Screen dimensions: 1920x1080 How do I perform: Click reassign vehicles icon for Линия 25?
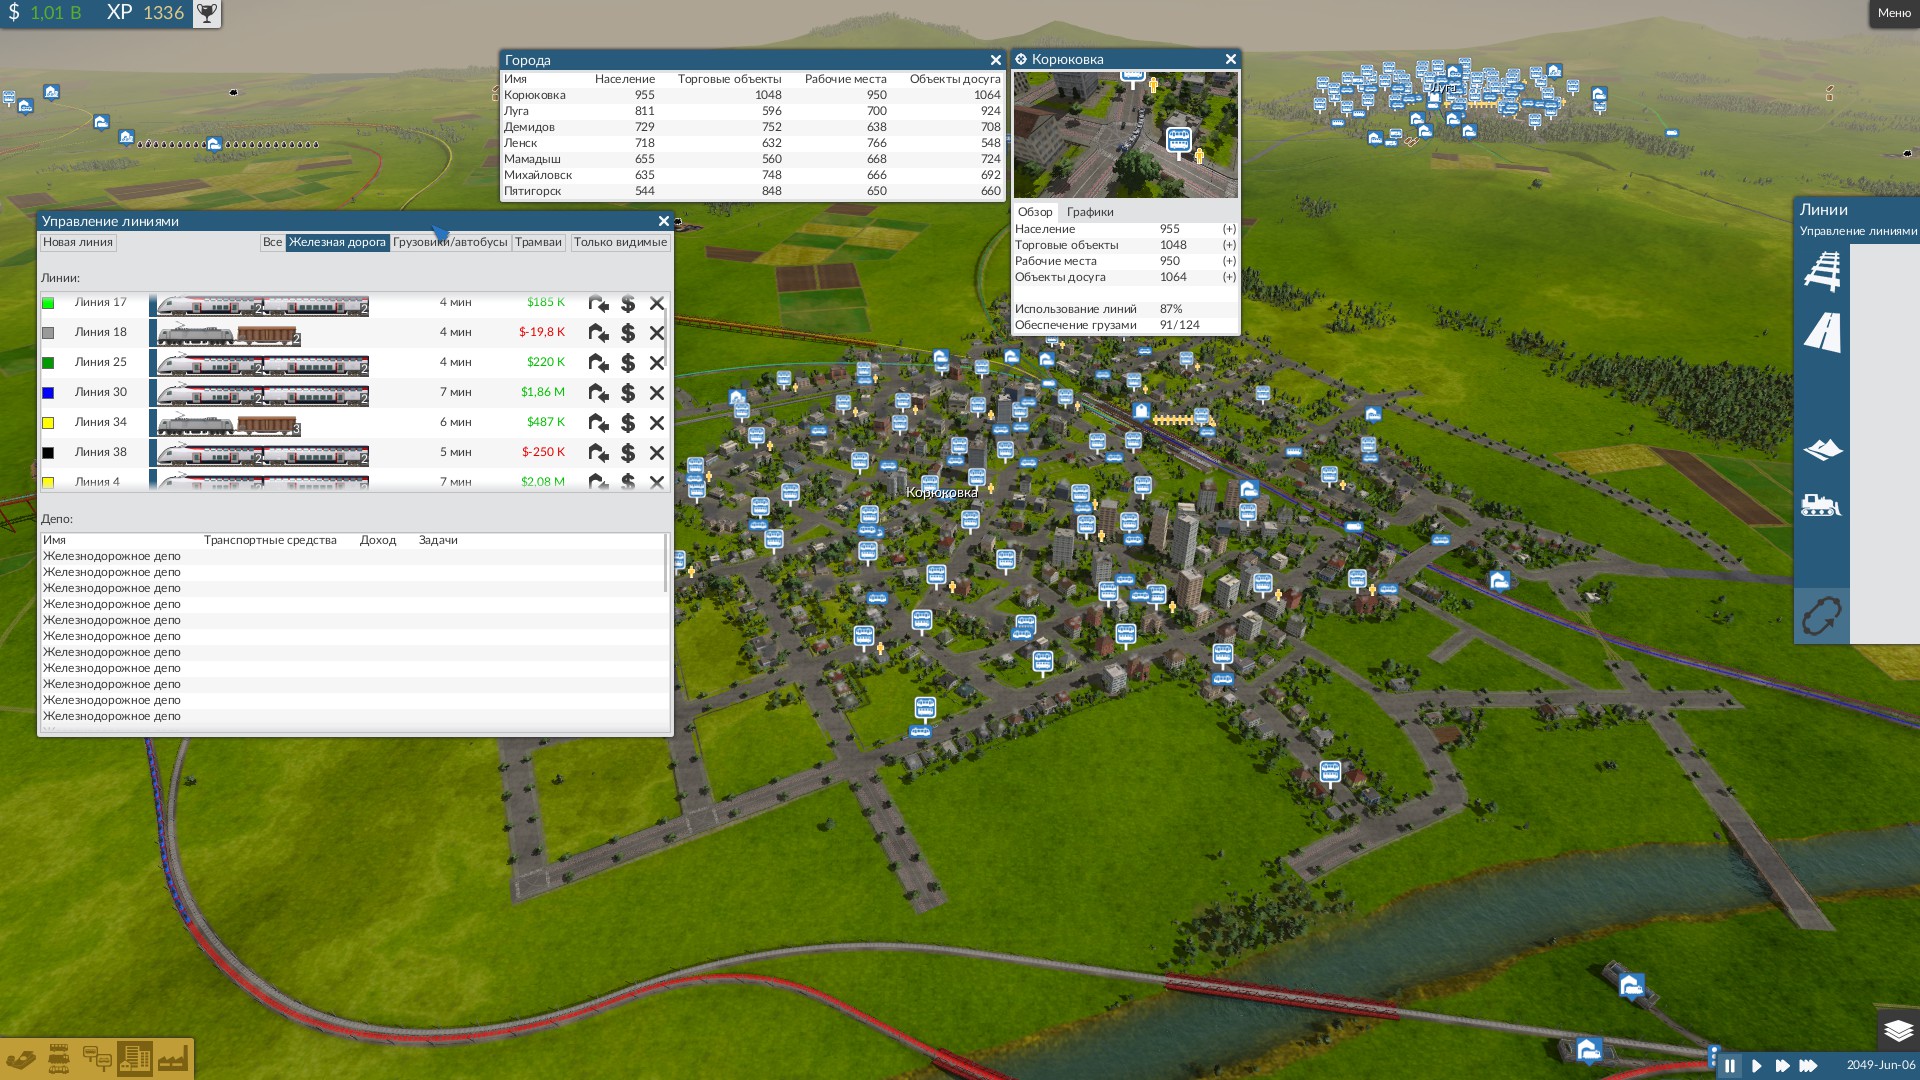click(598, 363)
